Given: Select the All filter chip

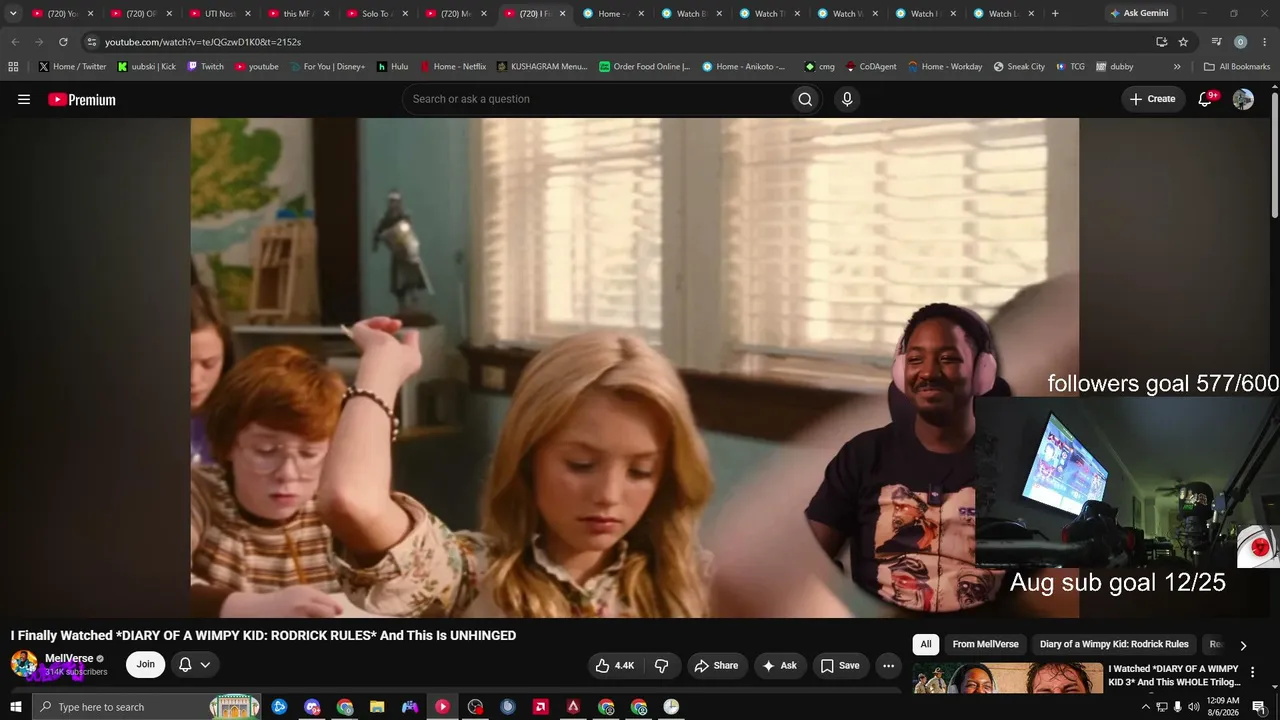Looking at the screenshot, I should click(x=926, y=644).
